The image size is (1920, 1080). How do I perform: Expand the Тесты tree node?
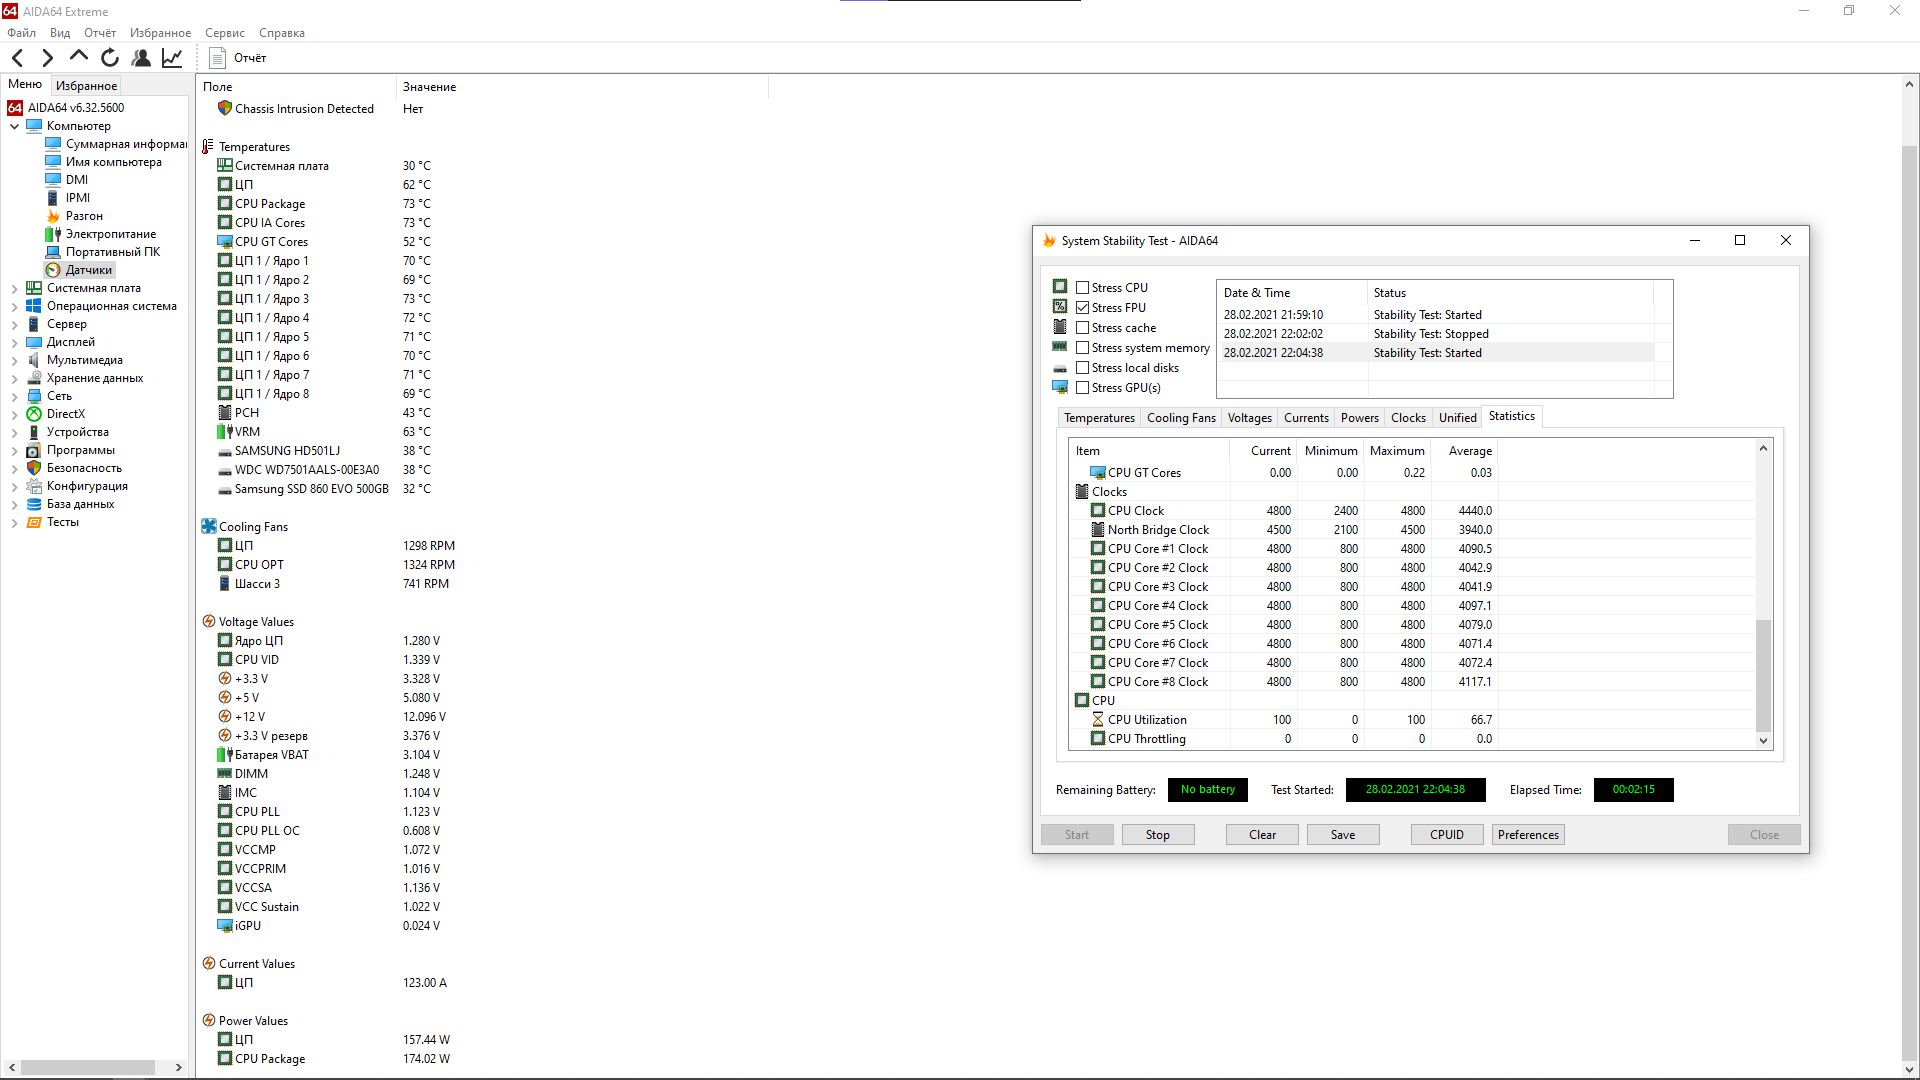point(14,523)
